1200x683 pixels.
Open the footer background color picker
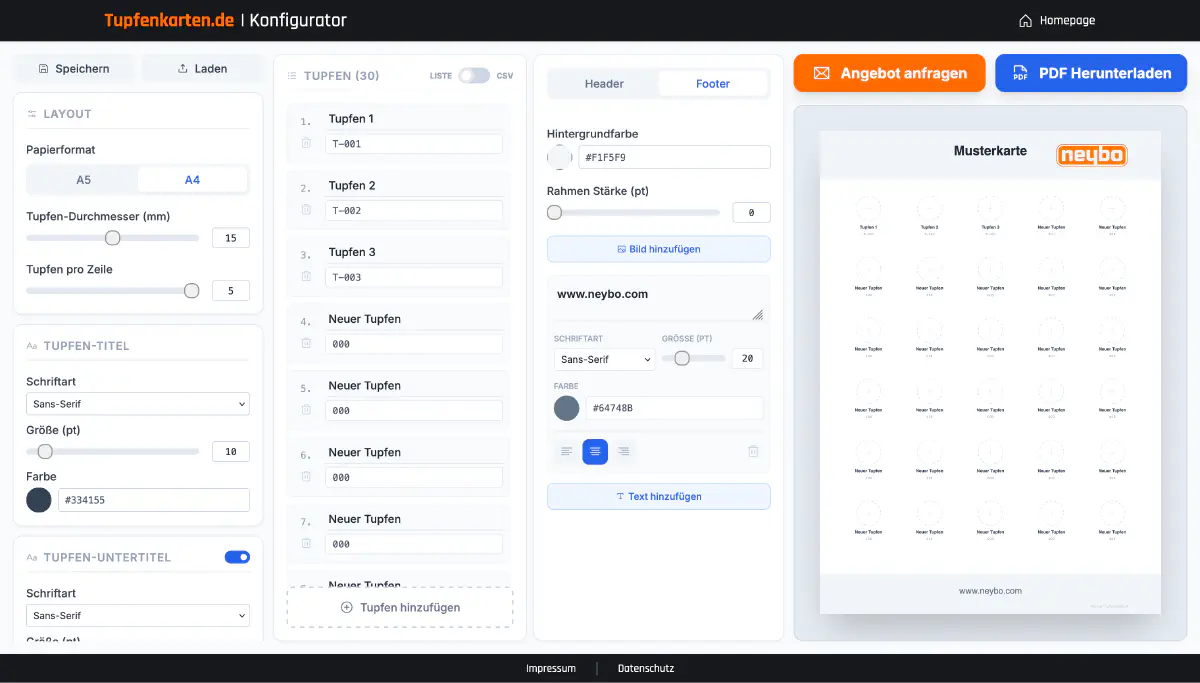558,157
